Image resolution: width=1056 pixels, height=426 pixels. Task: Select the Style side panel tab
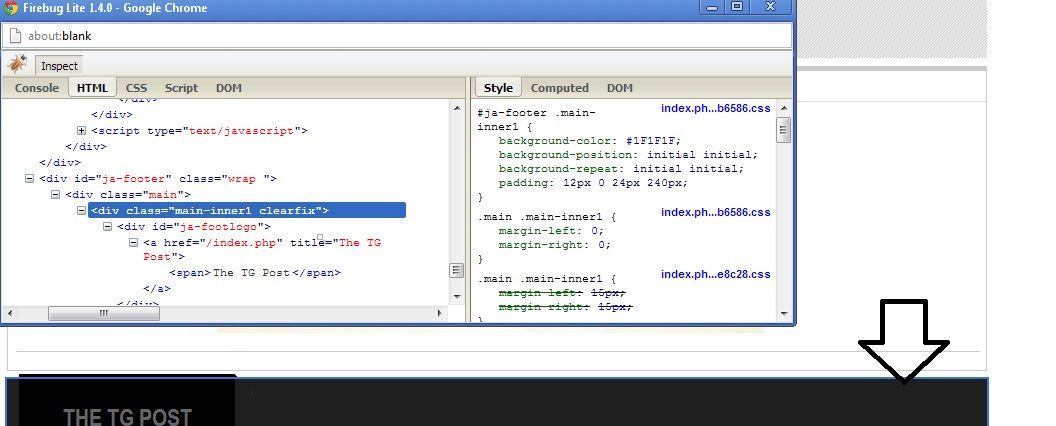498,87
